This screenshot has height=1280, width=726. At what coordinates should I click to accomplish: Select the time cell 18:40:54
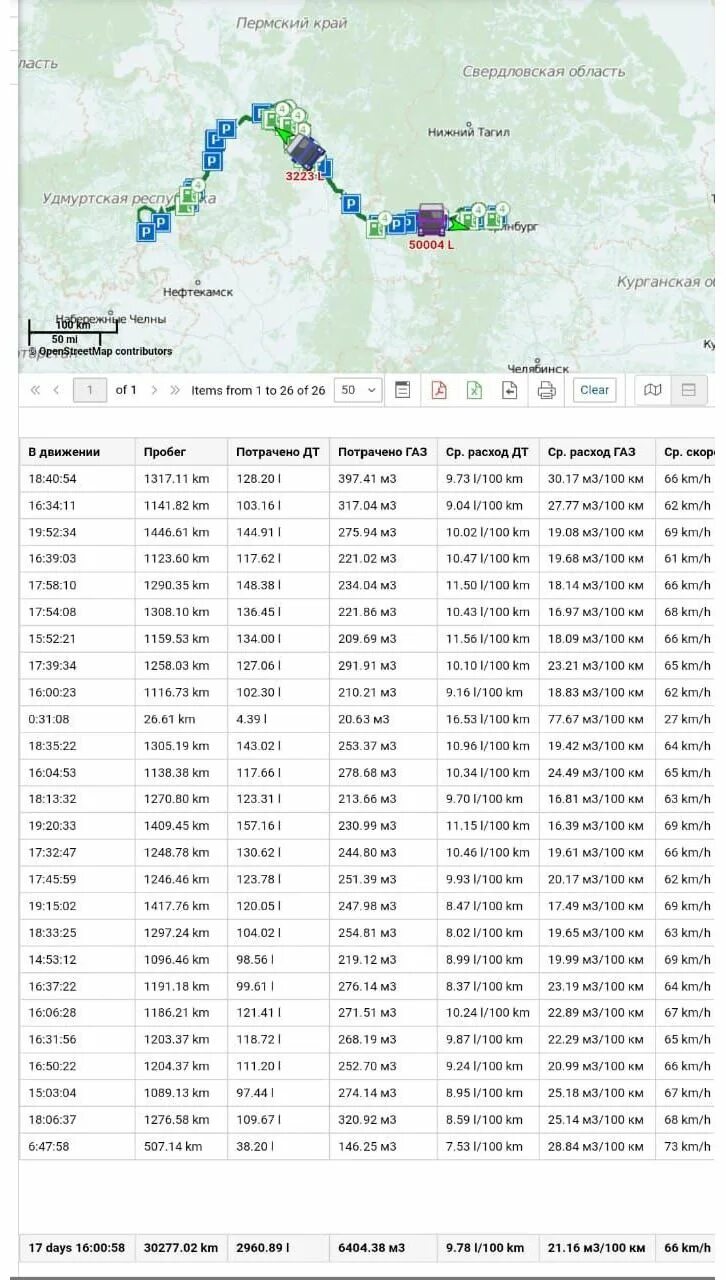click(x=77, y=479)
